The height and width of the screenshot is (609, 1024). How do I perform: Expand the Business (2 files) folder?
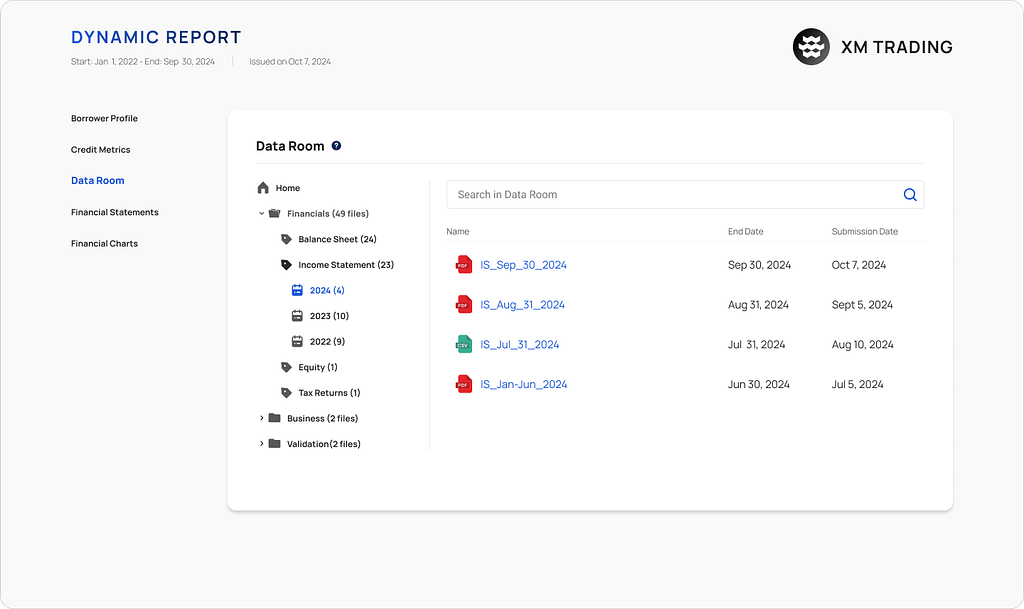click(x=261, y=418)
